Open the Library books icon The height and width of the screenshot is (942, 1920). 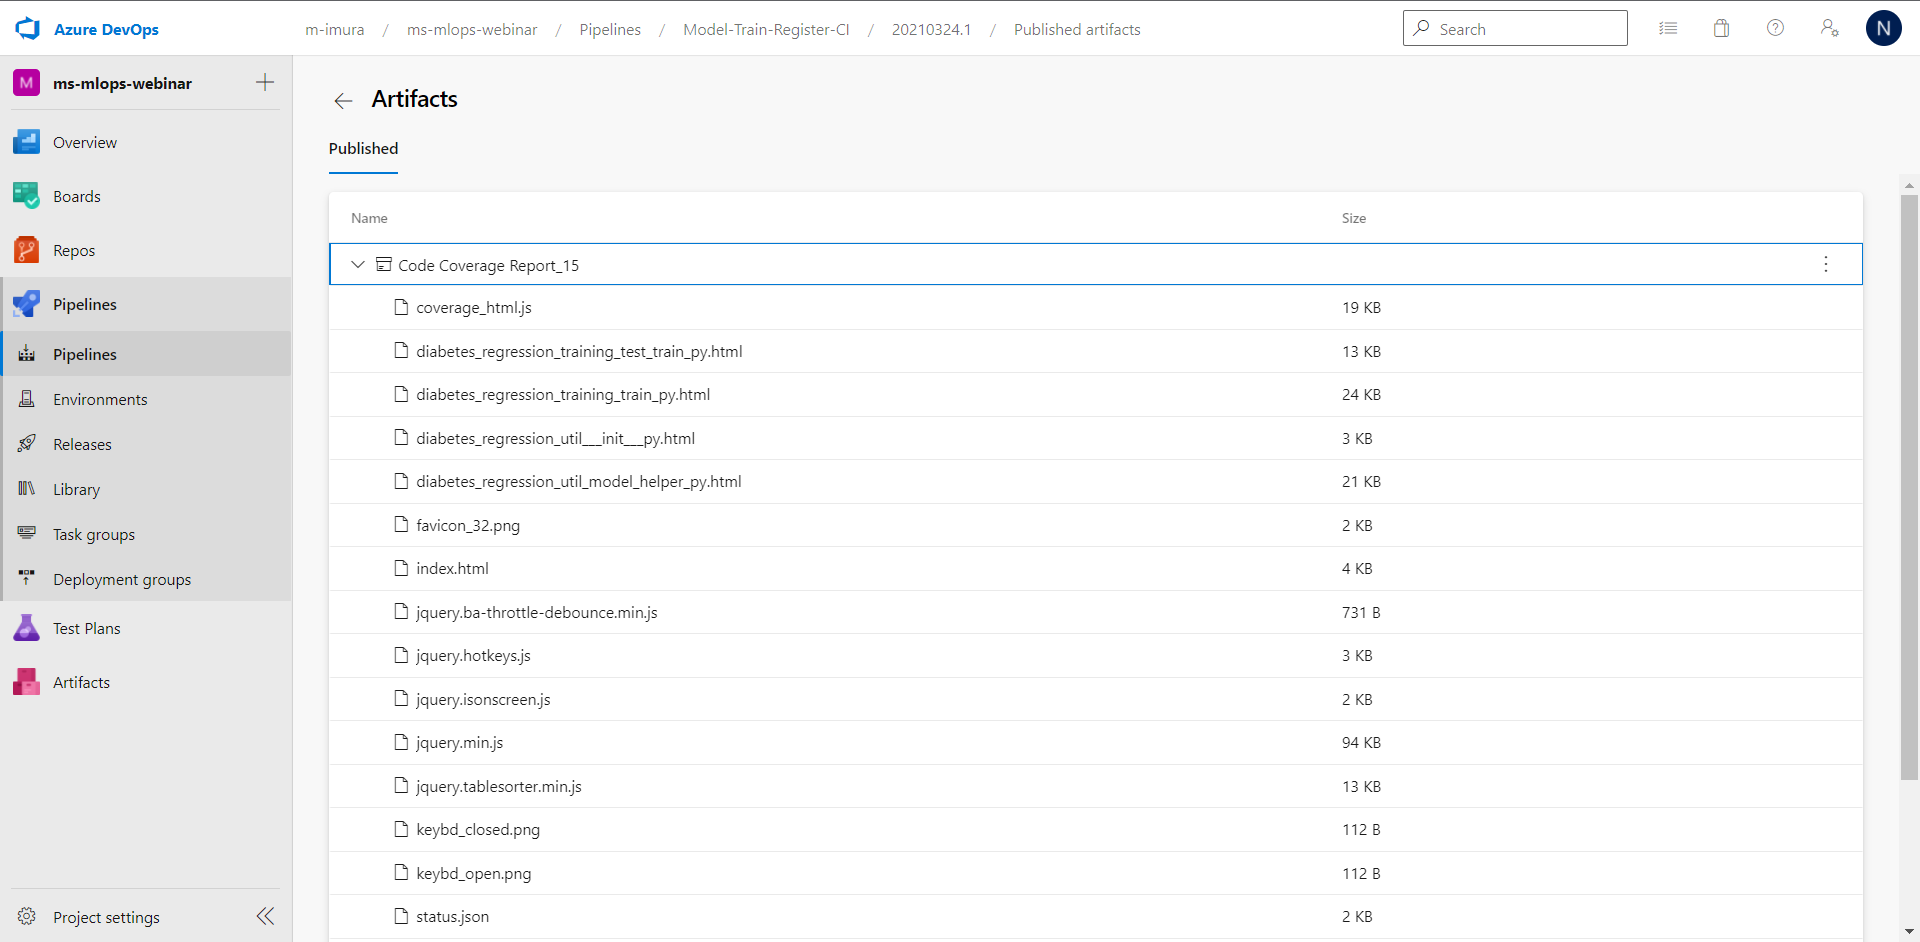click(x=27, y=489)
